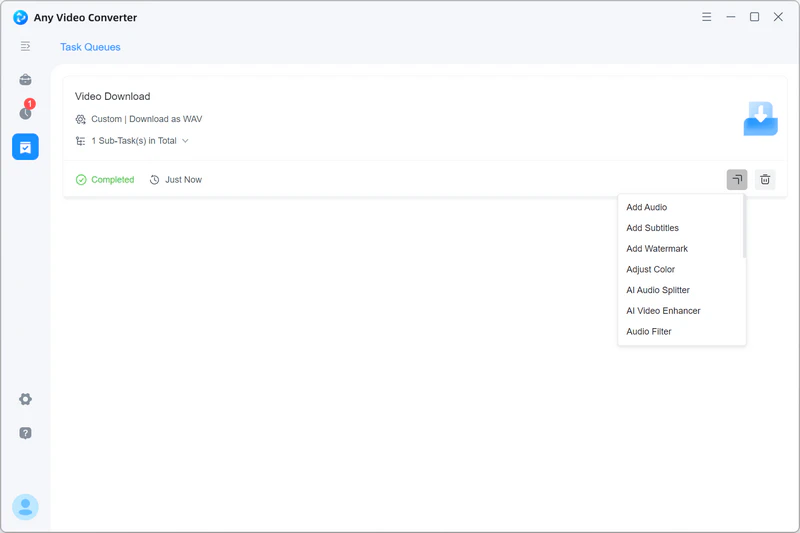Viewport: 800px width, 533px height.
Task: Select Audio Filter menu item
Action: coord(649,331)
